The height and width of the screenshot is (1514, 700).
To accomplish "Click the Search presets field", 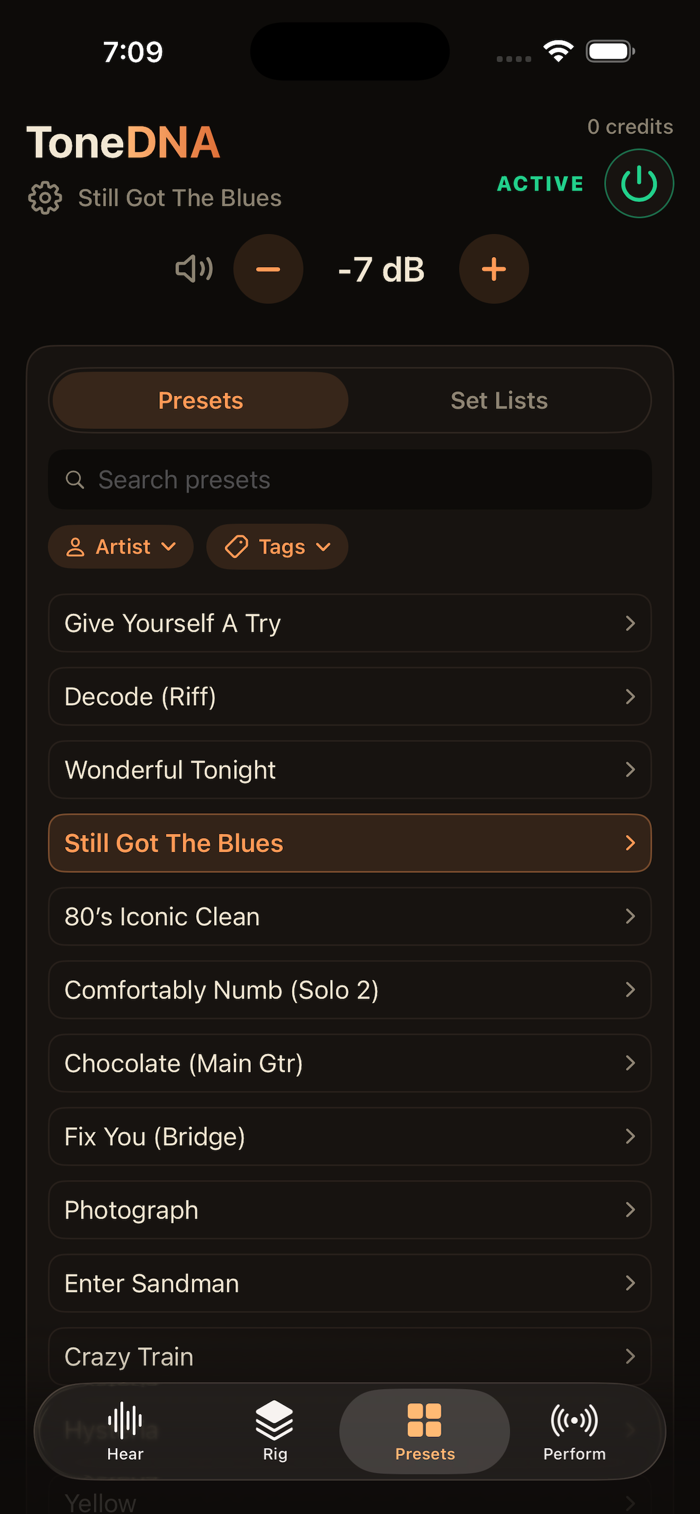I will tap(350, 480).
